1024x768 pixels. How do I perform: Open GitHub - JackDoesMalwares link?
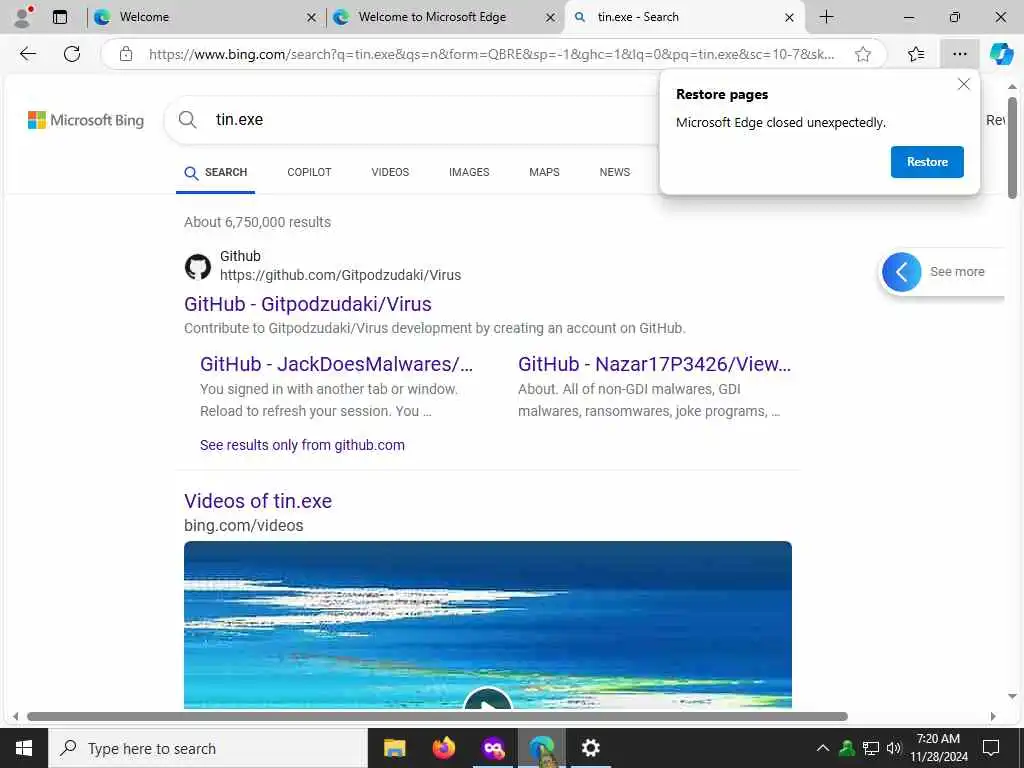pos(336,364)
